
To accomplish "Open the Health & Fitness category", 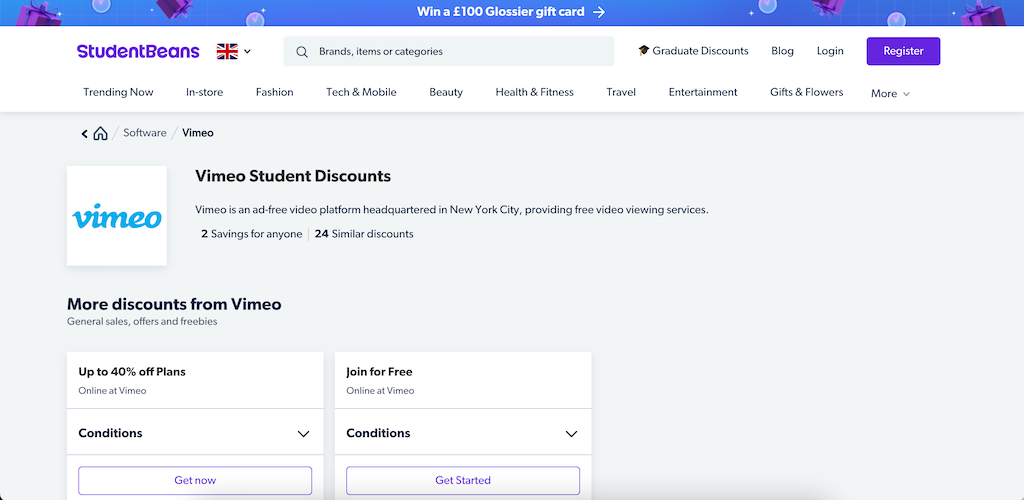I will pos(534,92).
